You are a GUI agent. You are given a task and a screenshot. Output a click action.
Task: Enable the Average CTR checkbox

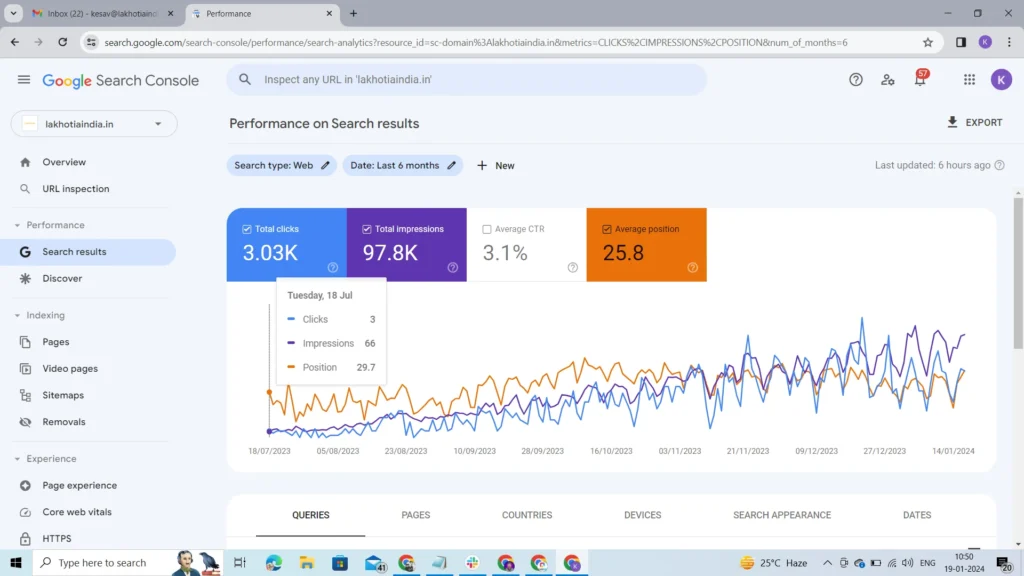tap(487, 229)
